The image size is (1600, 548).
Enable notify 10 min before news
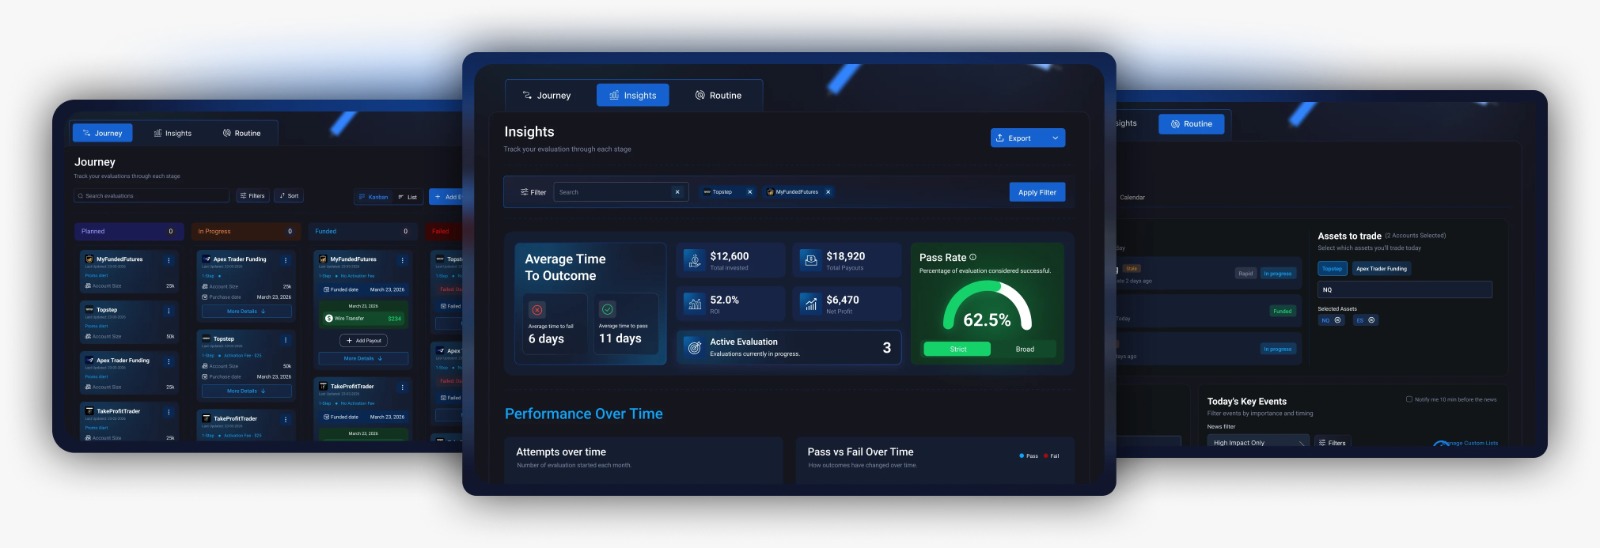[1409, 399]
